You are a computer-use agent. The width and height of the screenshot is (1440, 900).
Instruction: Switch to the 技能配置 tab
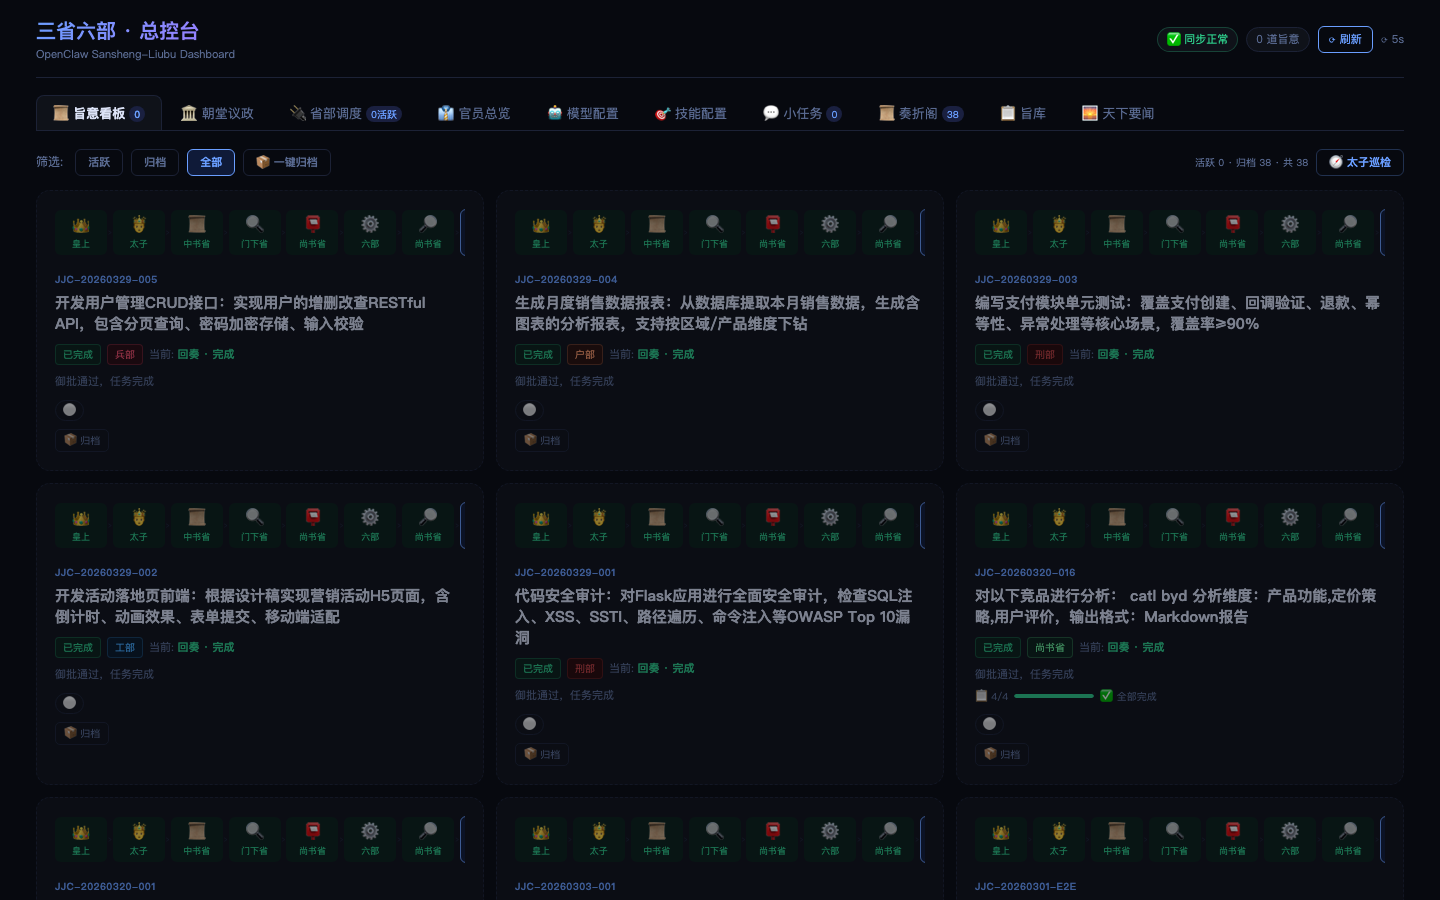690,113
